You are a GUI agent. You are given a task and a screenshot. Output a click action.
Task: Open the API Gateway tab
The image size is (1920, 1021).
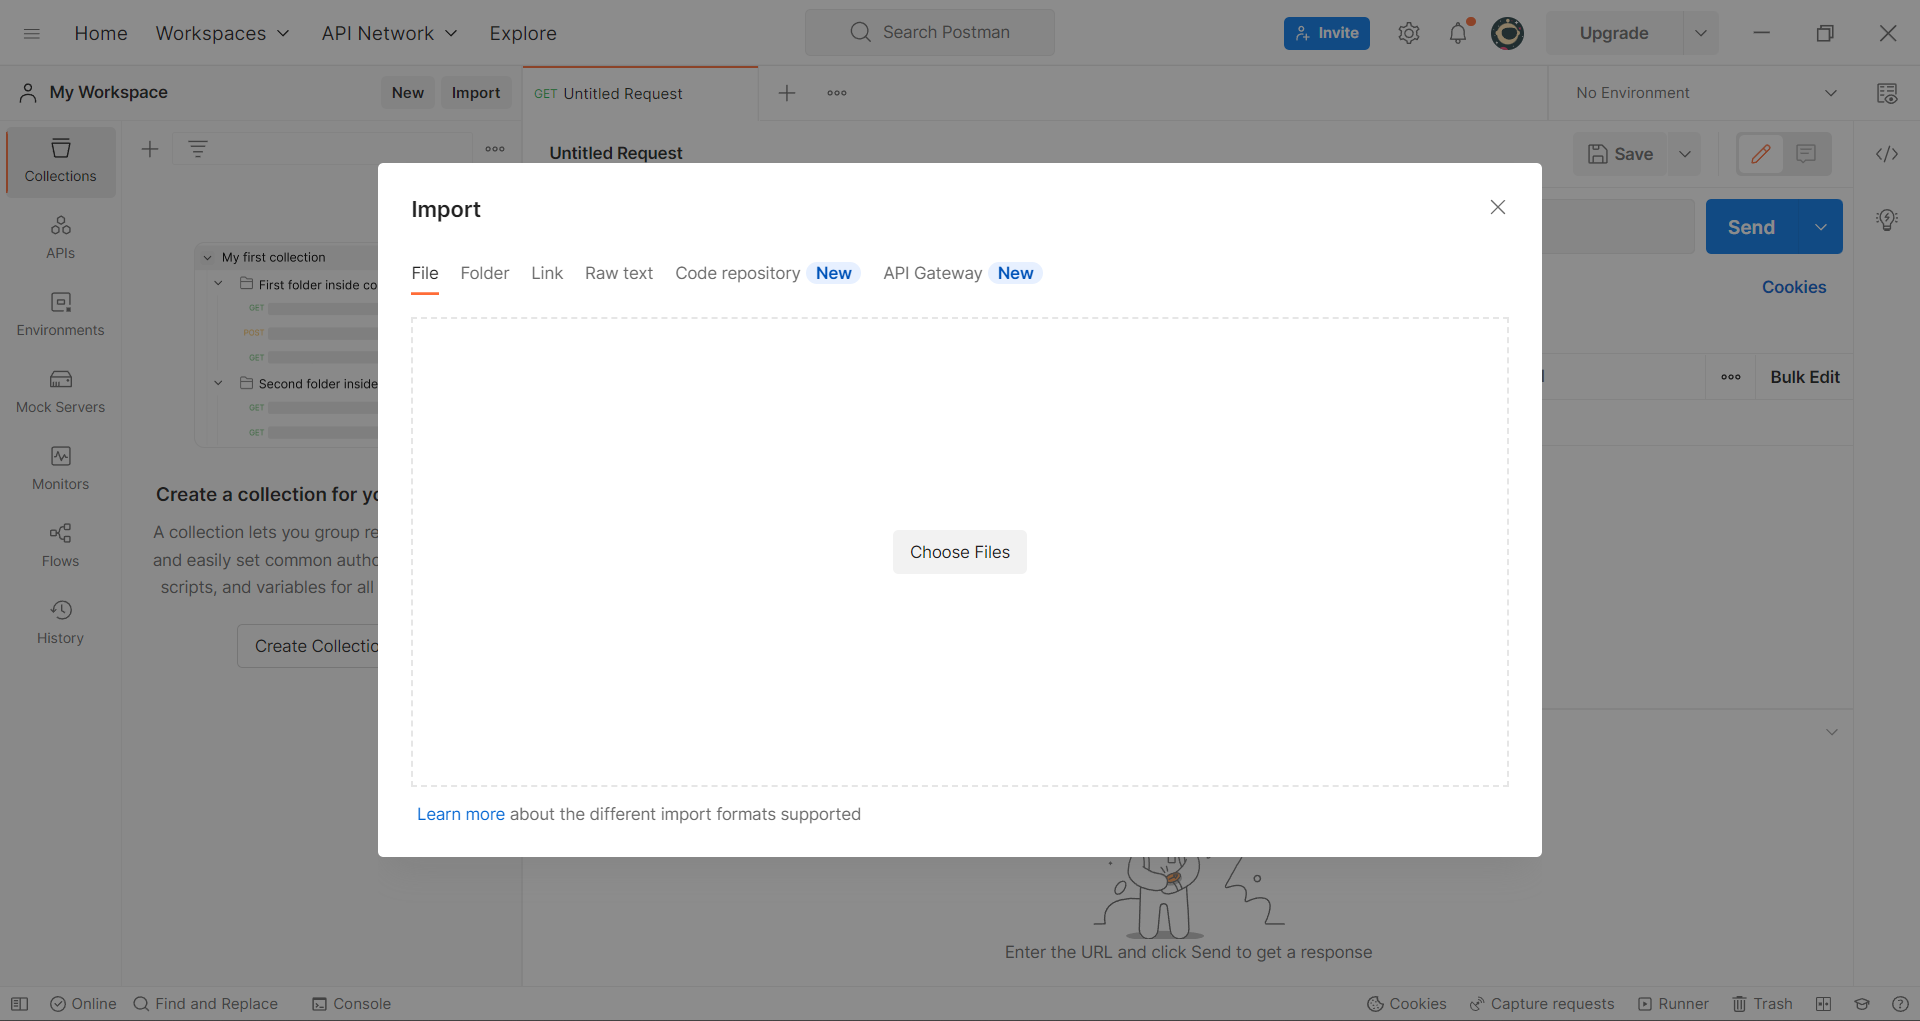pos(962,273)
